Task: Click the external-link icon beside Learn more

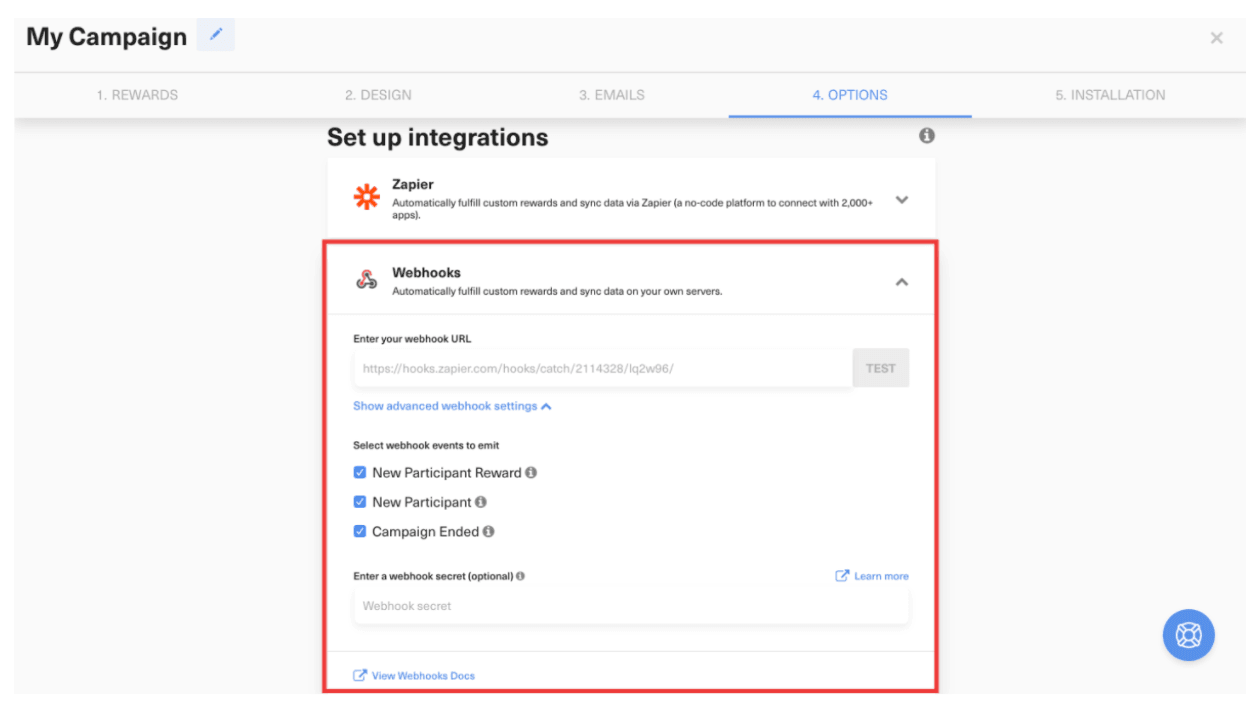Action: click(x=841, y=575)
